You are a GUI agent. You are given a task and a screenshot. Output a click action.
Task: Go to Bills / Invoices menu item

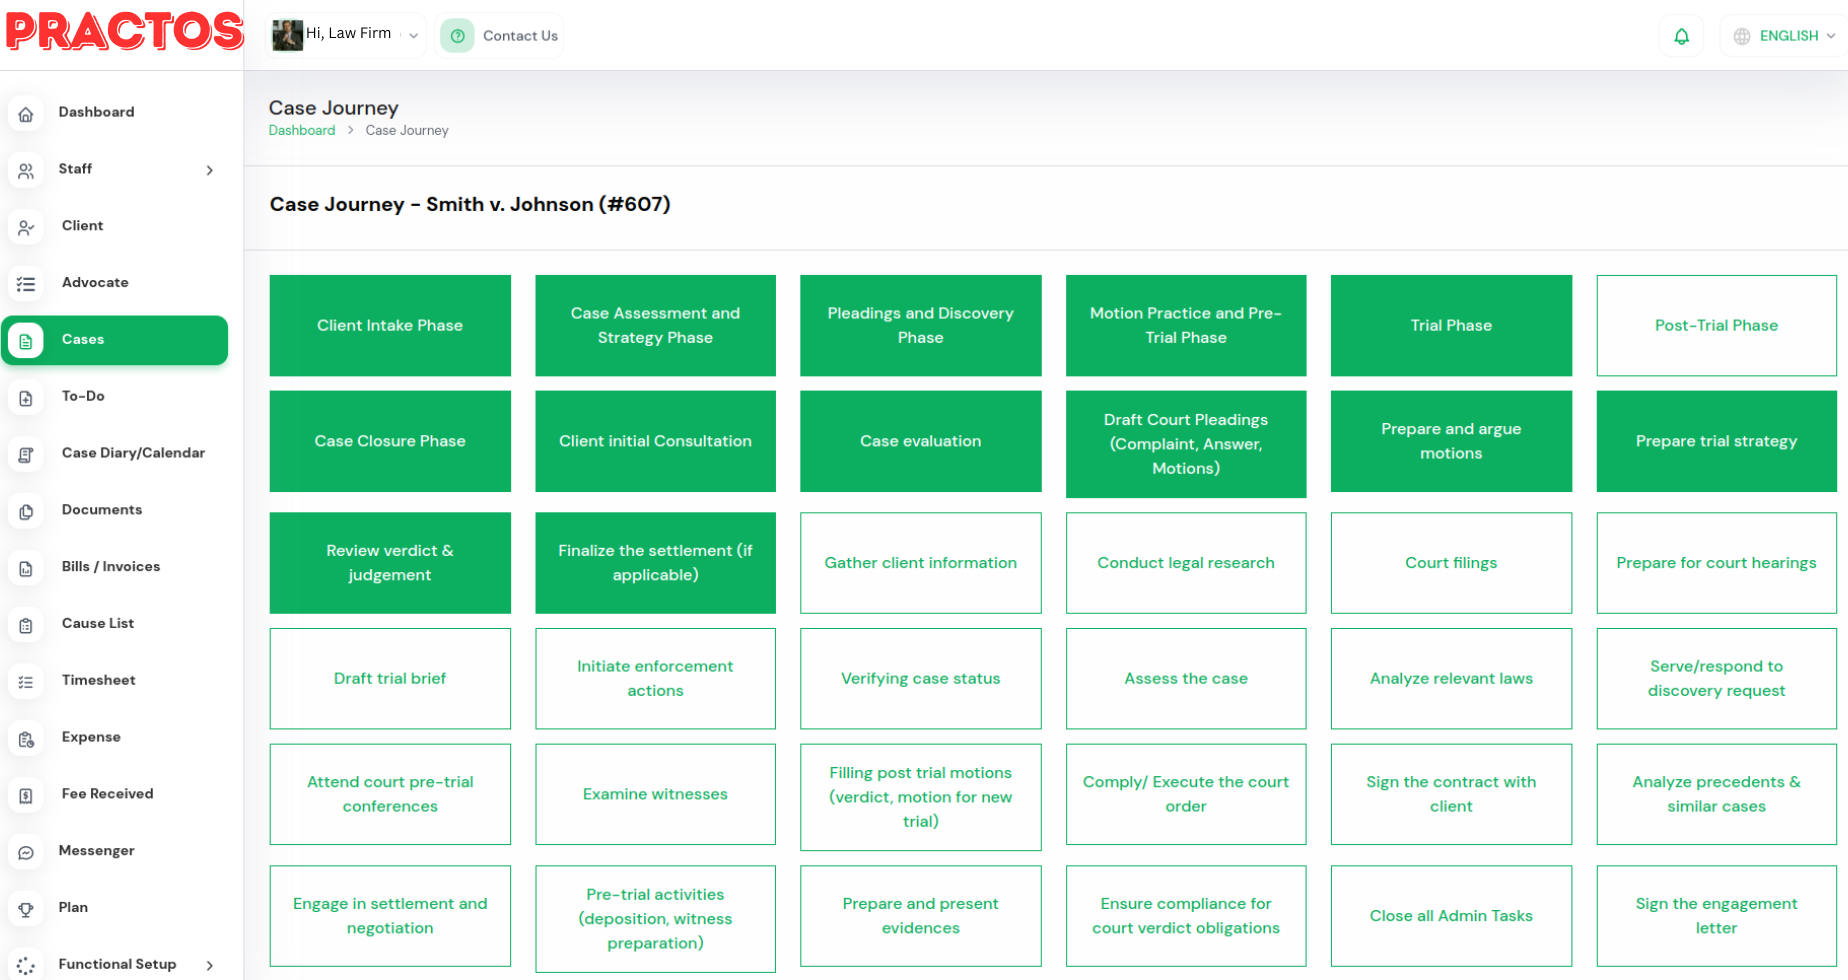pos(110,567)
